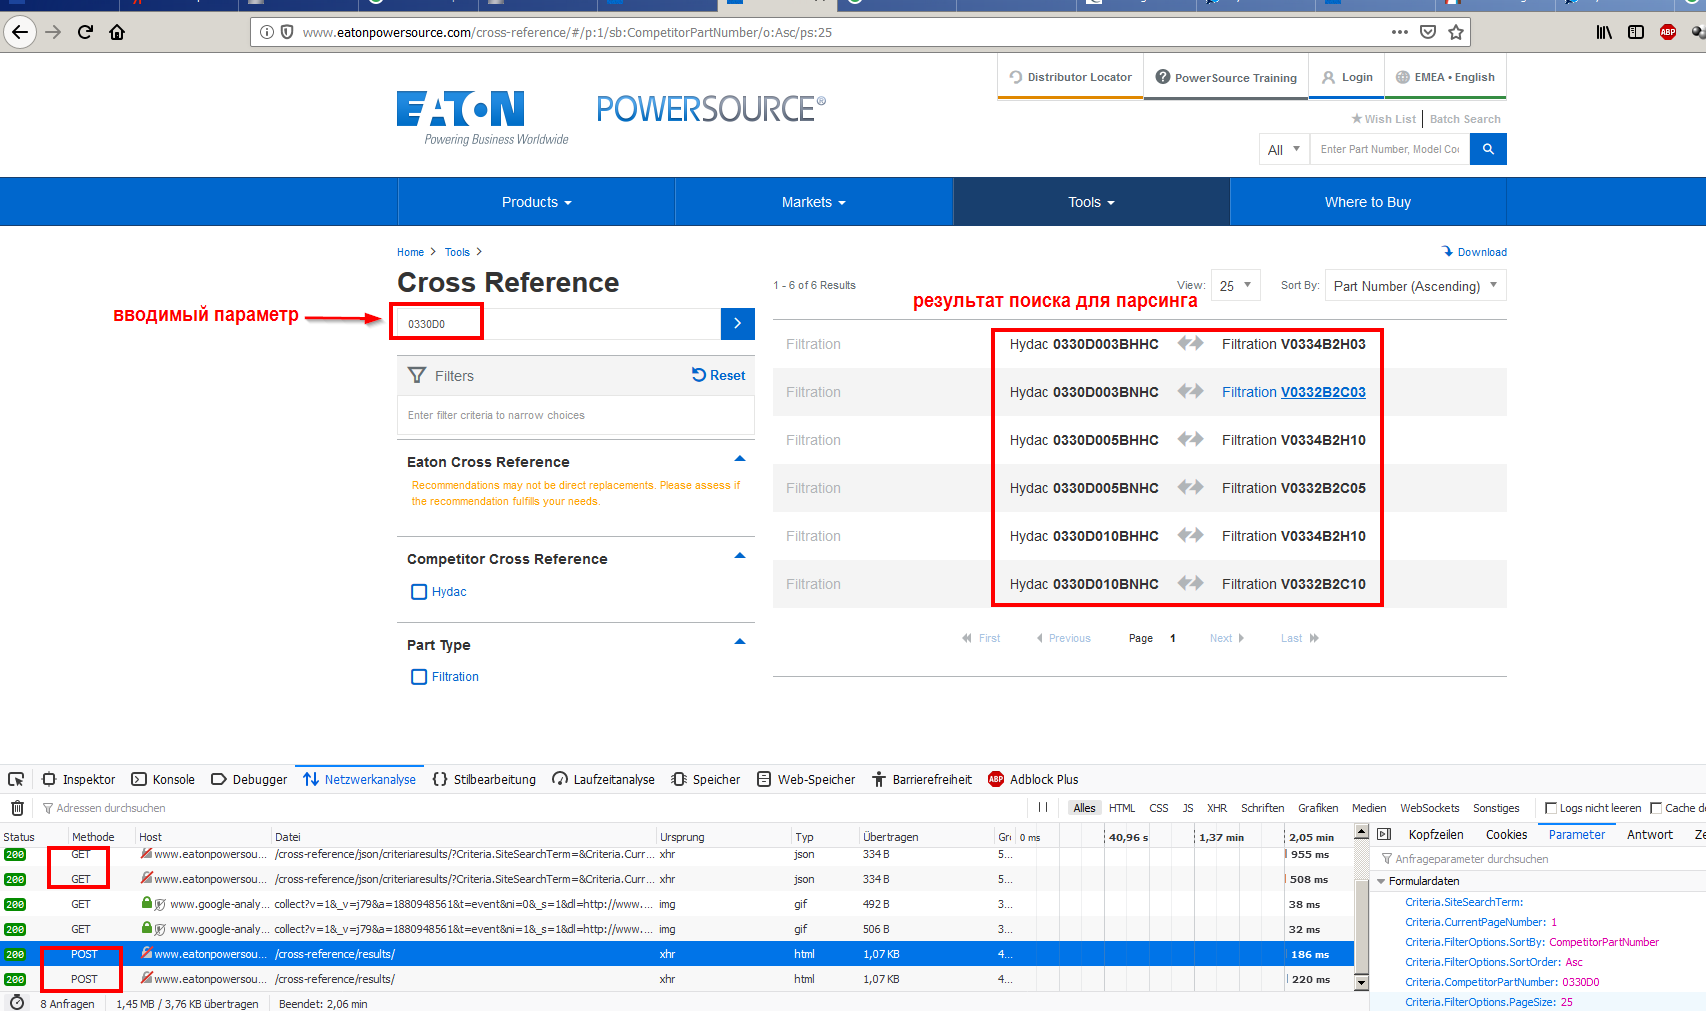Collapse Eaton Cross Reference section
The height and width of the screenshot is (1011, 1706).
(x=740, y=459)
